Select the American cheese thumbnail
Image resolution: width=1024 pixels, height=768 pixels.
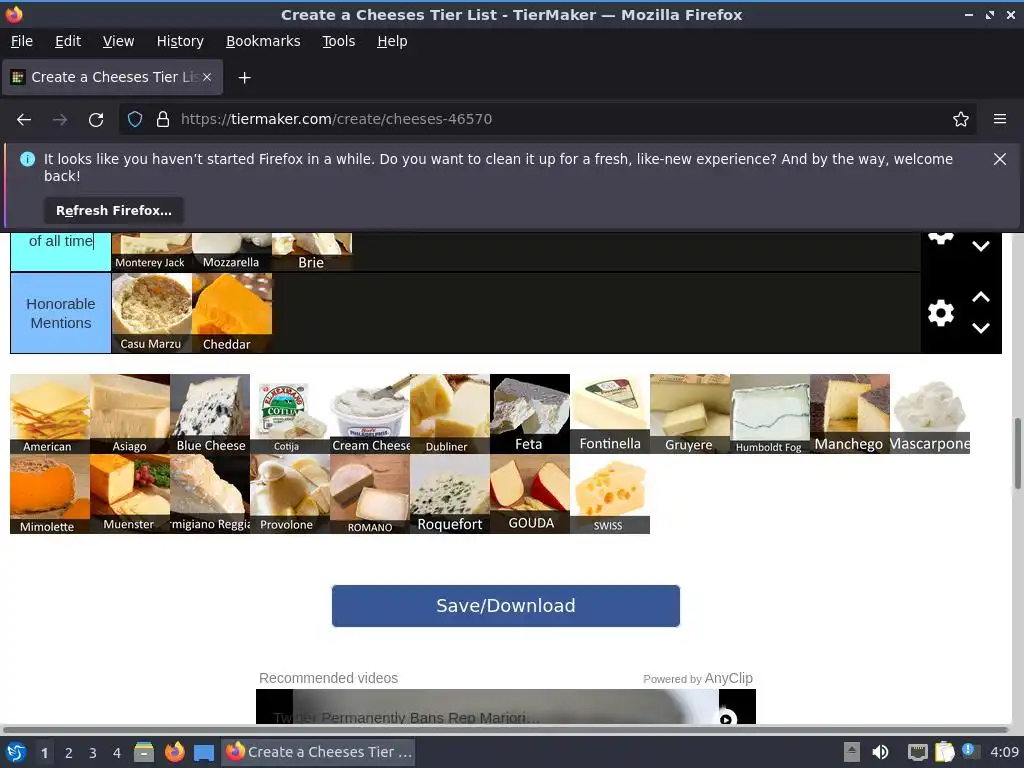pos(50,414)
